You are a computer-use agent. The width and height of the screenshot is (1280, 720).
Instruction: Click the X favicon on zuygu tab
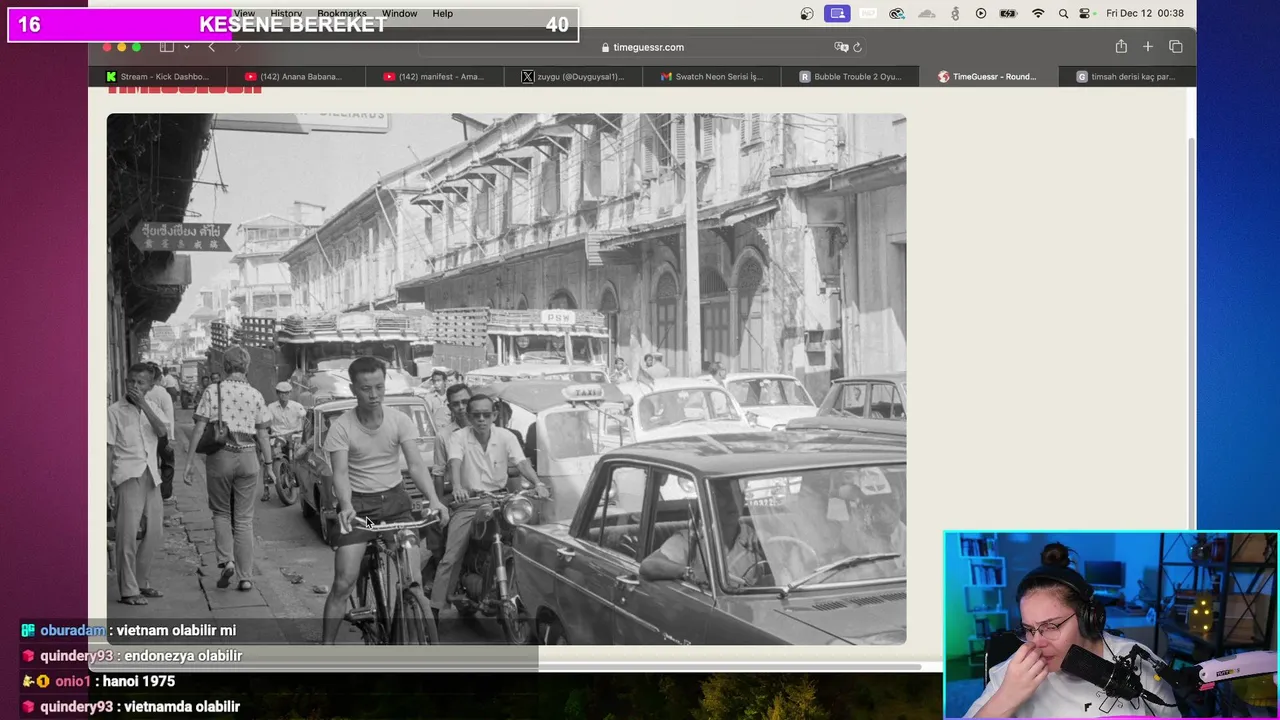click(x=527, y=76)
